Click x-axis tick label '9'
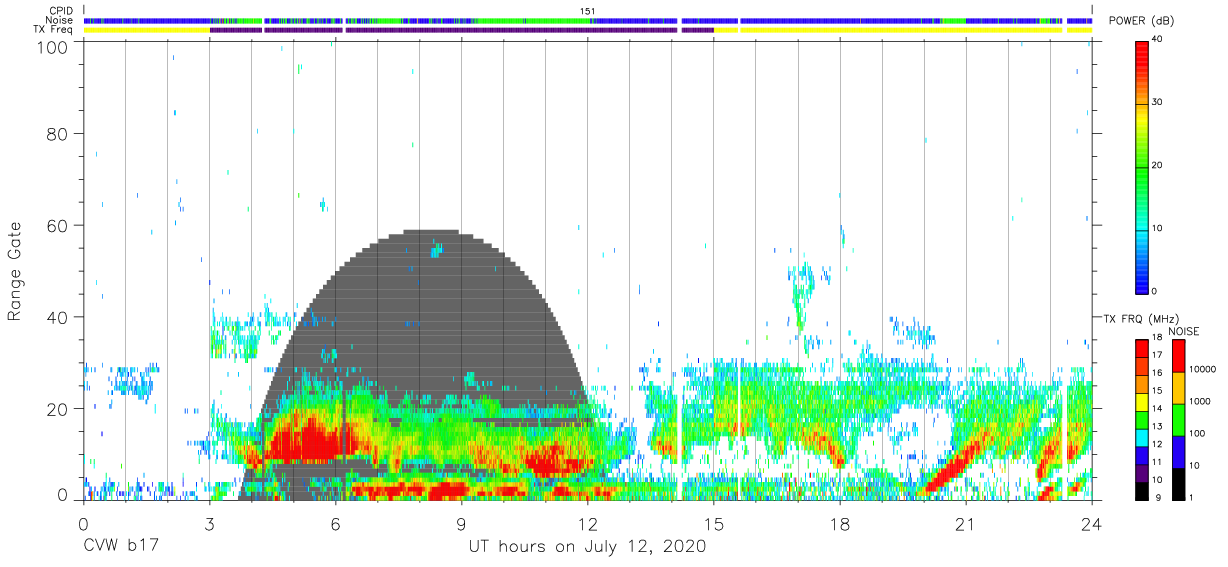The image size is (1228, 567). [461, 524]
